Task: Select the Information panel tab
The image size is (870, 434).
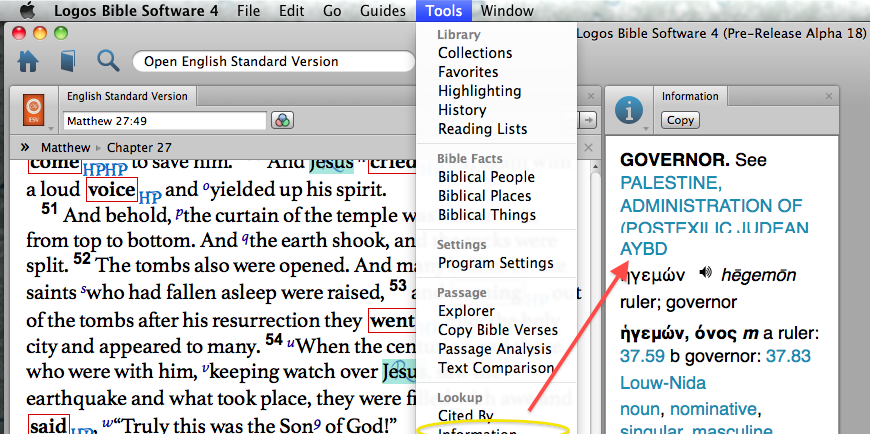Action: click(690, 96)
